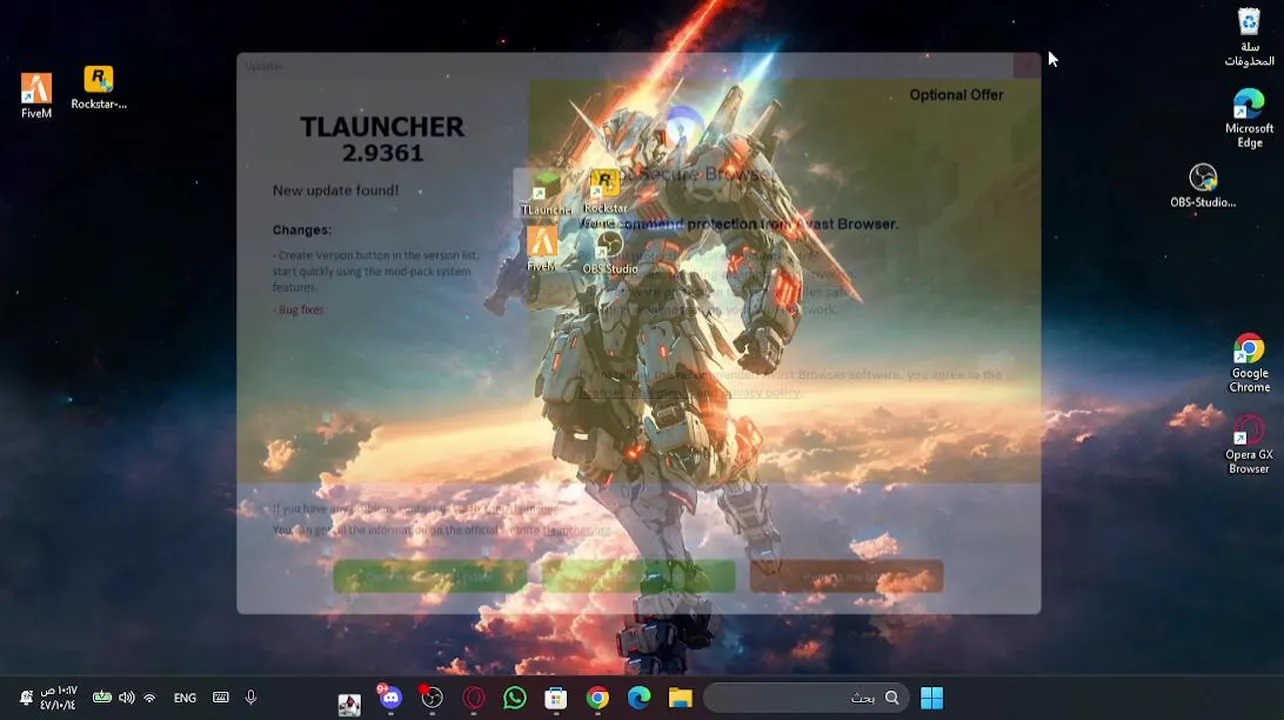Open the Windows Start menu
This screenshot has height=720, width=1284.
click(x=932, y=698)
